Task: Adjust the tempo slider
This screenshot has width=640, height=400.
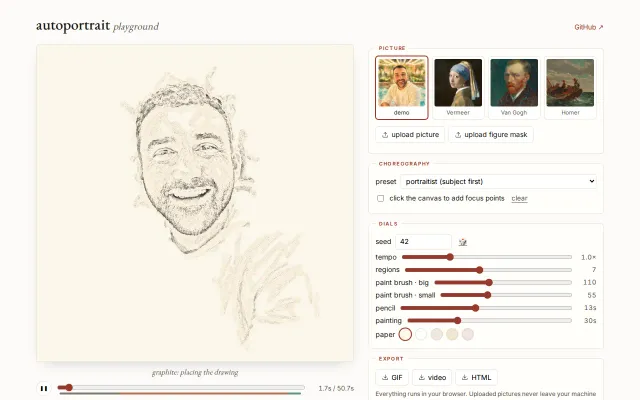Action: (487, 257)
